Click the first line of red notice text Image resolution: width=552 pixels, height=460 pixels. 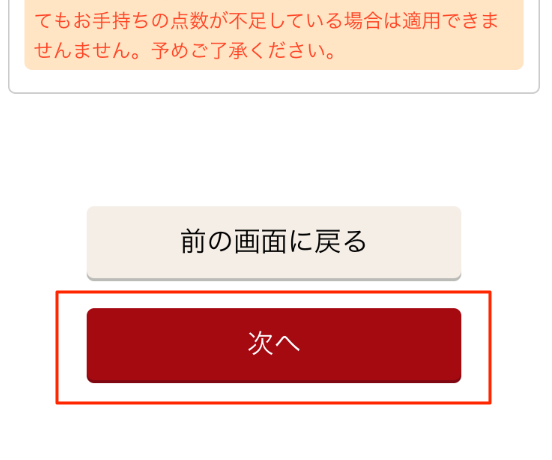[x=266, y=20]
